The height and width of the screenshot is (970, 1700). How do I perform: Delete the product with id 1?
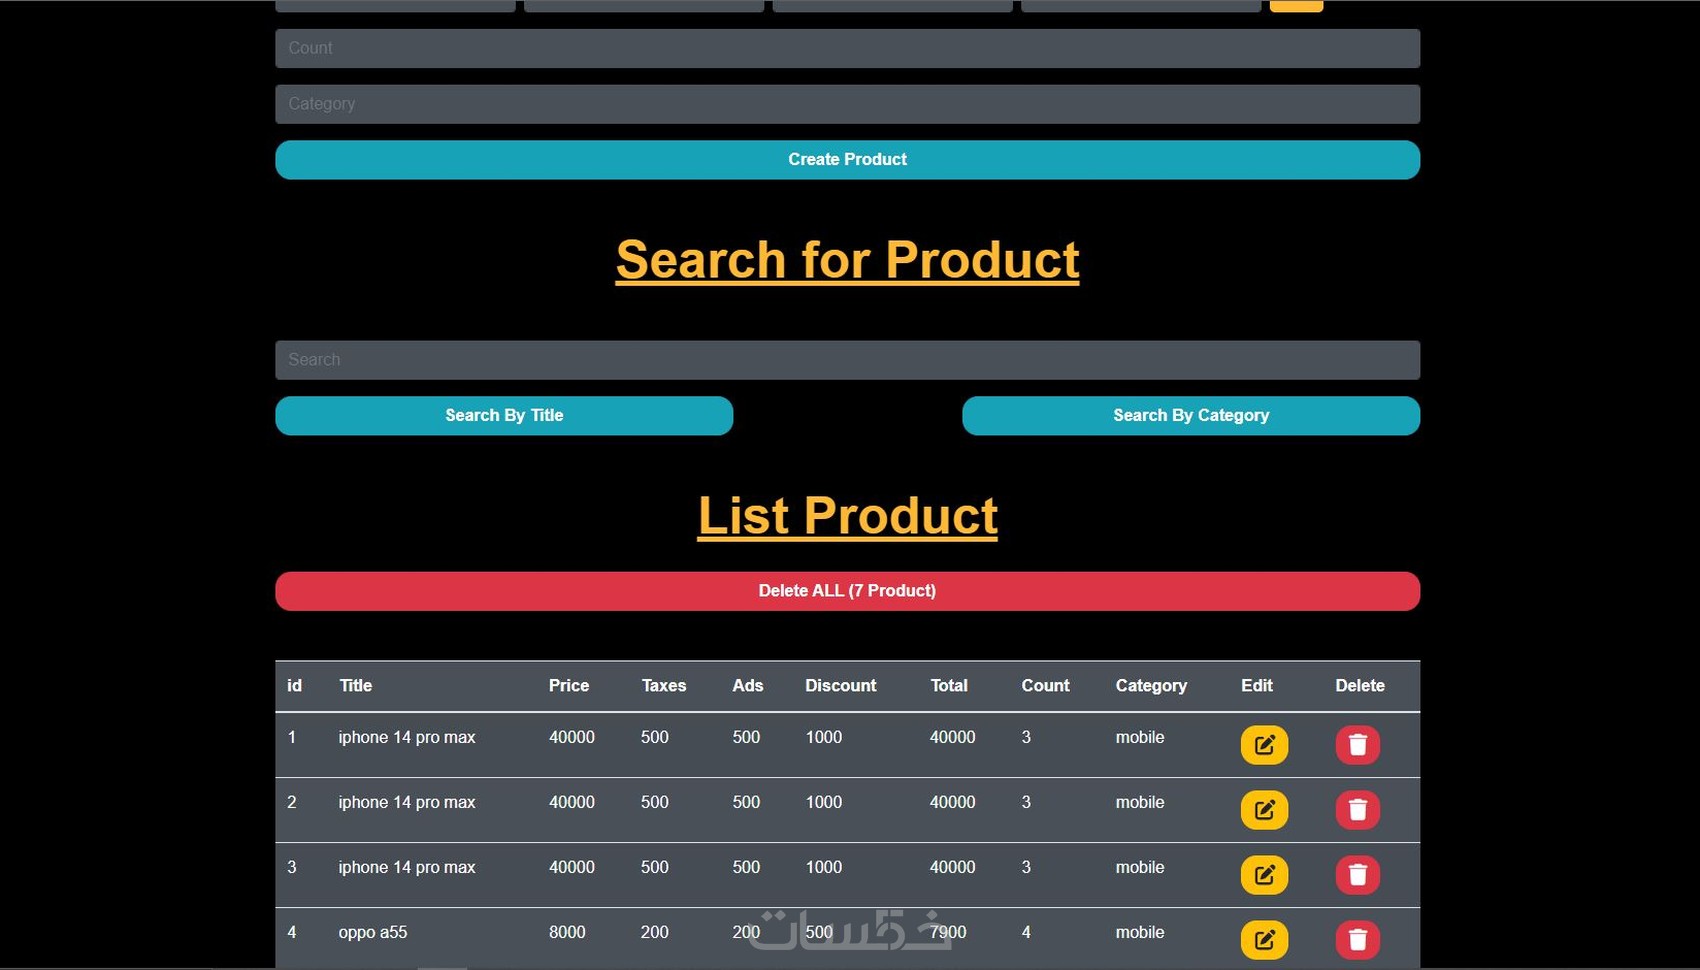pyautogui.click(x=1358, y=745)
